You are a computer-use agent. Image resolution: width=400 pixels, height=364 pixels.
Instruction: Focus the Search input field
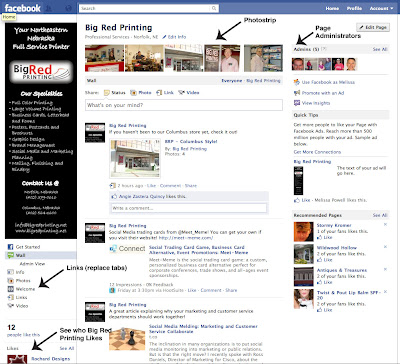click(x=145, y=8)
